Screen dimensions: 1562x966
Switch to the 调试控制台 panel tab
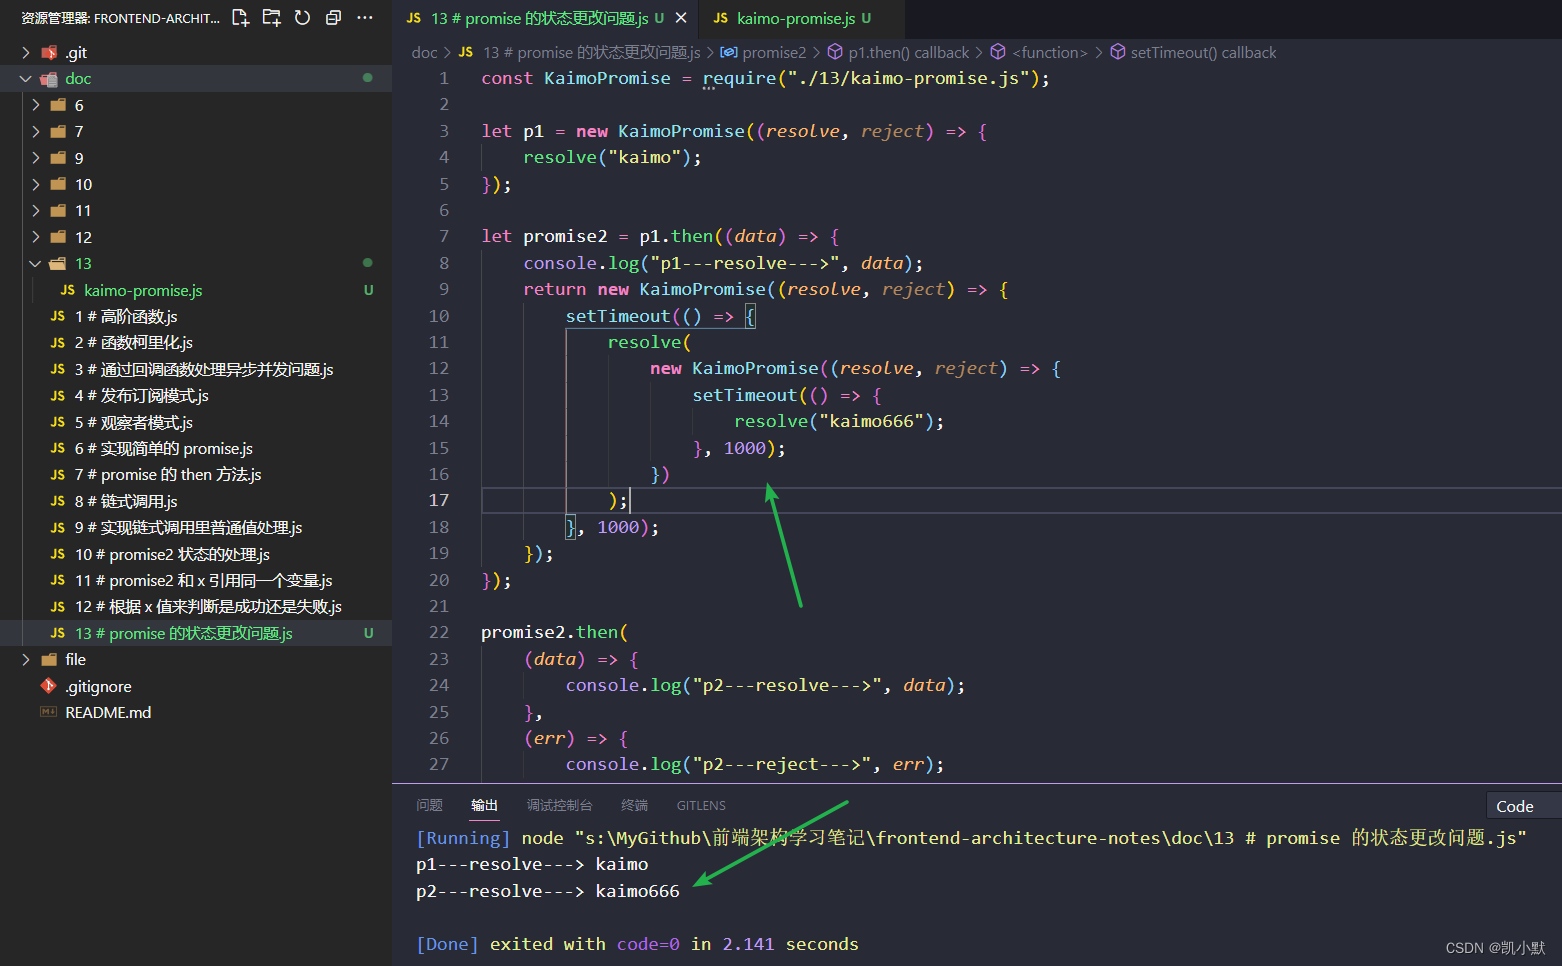pos(559,805)
